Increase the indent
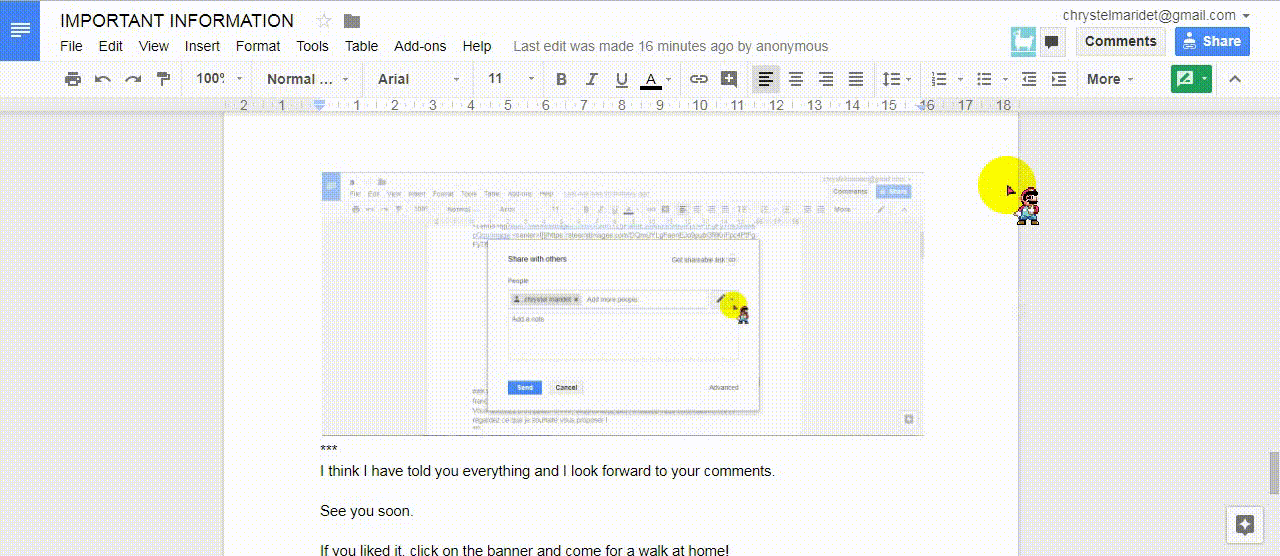Image resolution: width=1280 pixels, height=556 pixels. coord(1059,79)
